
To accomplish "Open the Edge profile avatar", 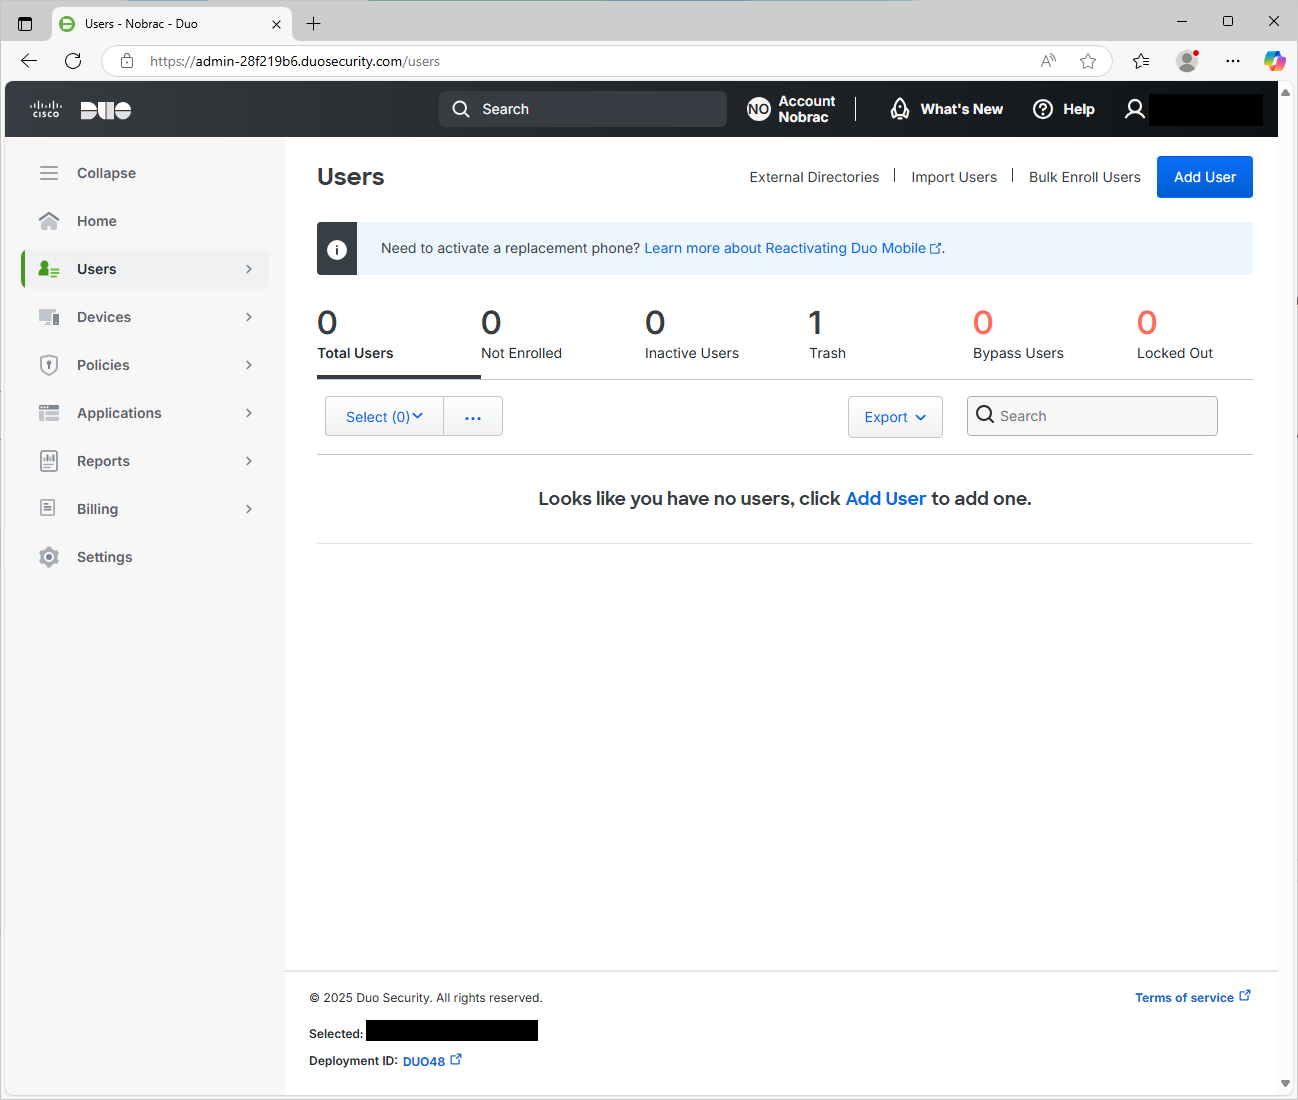I will click(1187, 61).
